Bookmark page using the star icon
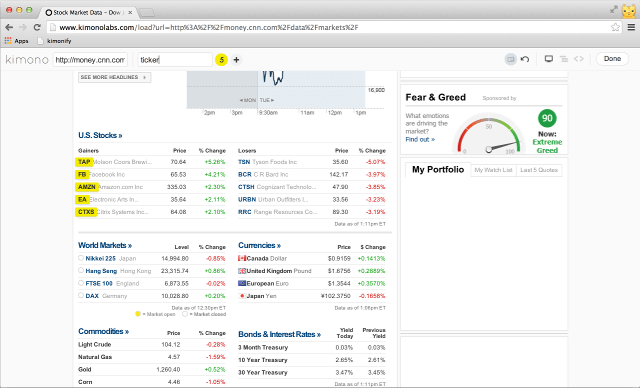The width and height of the screenshot is (640, 388). pos(615,27)
